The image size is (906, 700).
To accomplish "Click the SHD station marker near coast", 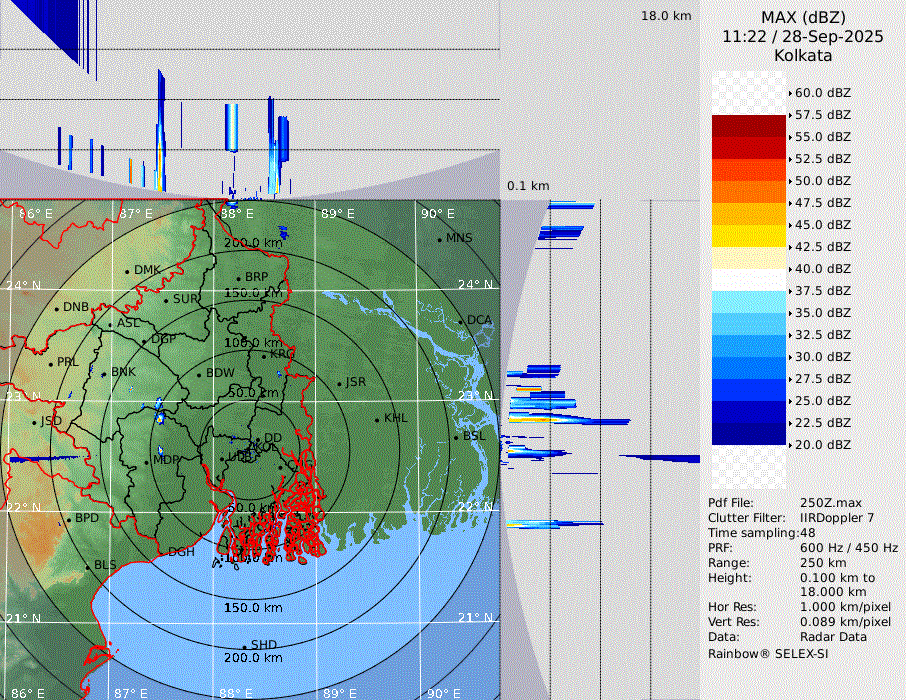I will point(244,646).
